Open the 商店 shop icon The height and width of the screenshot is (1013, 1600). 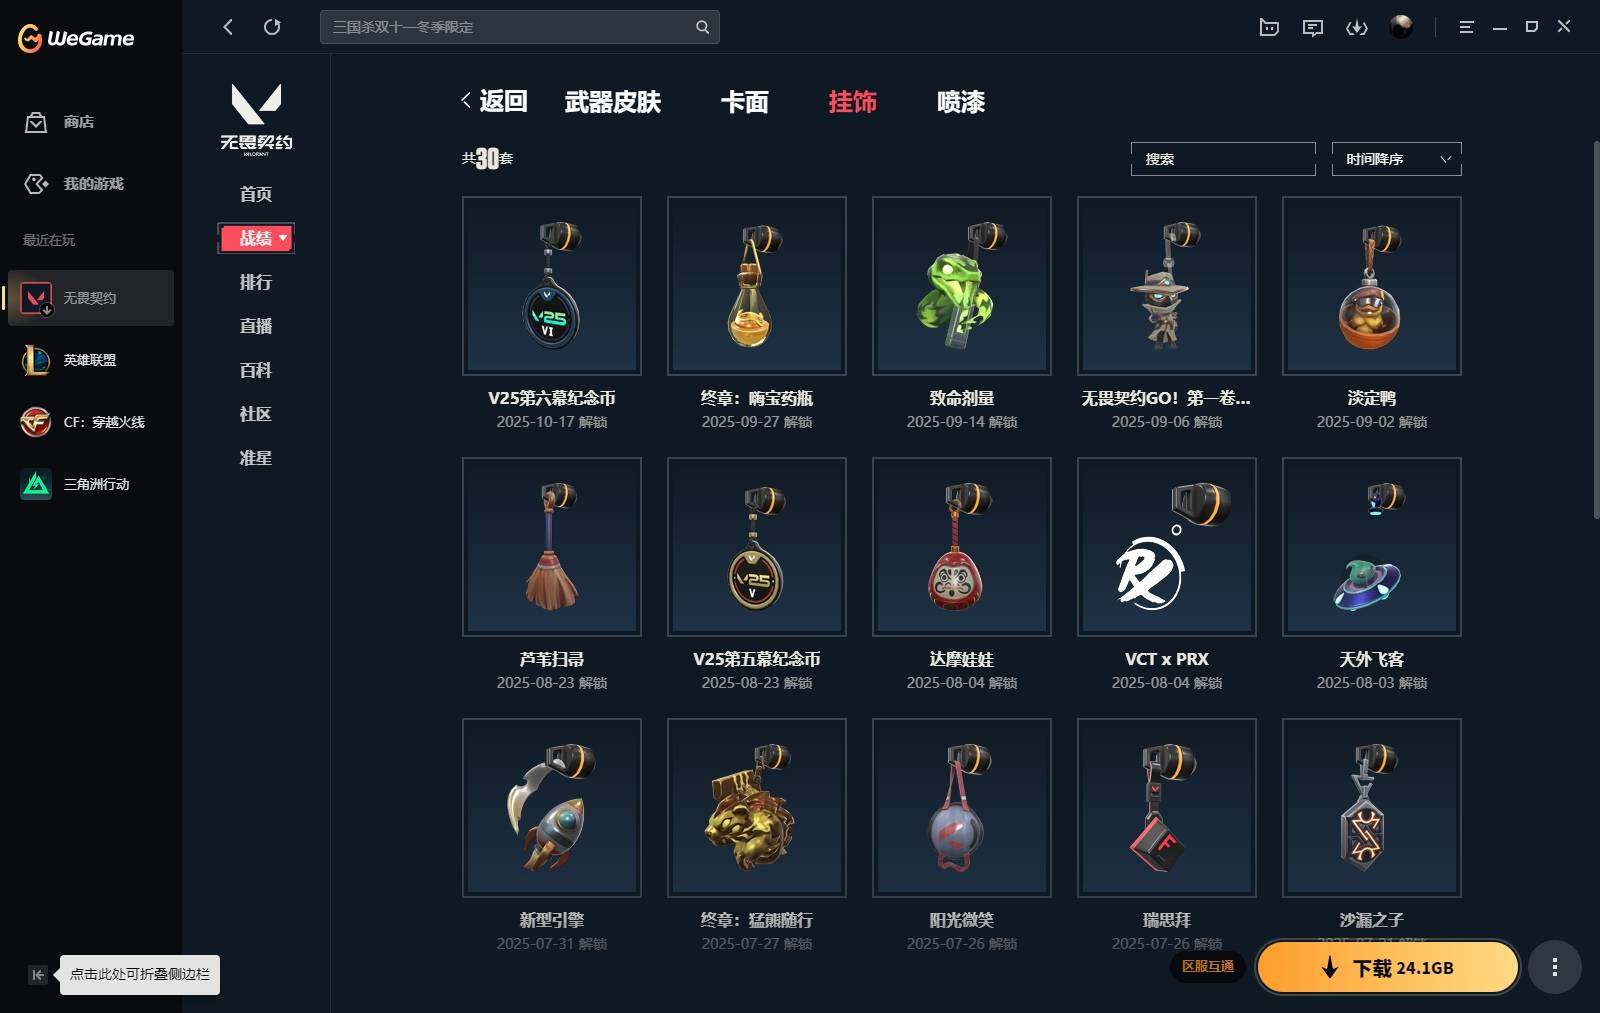(36, 122)
